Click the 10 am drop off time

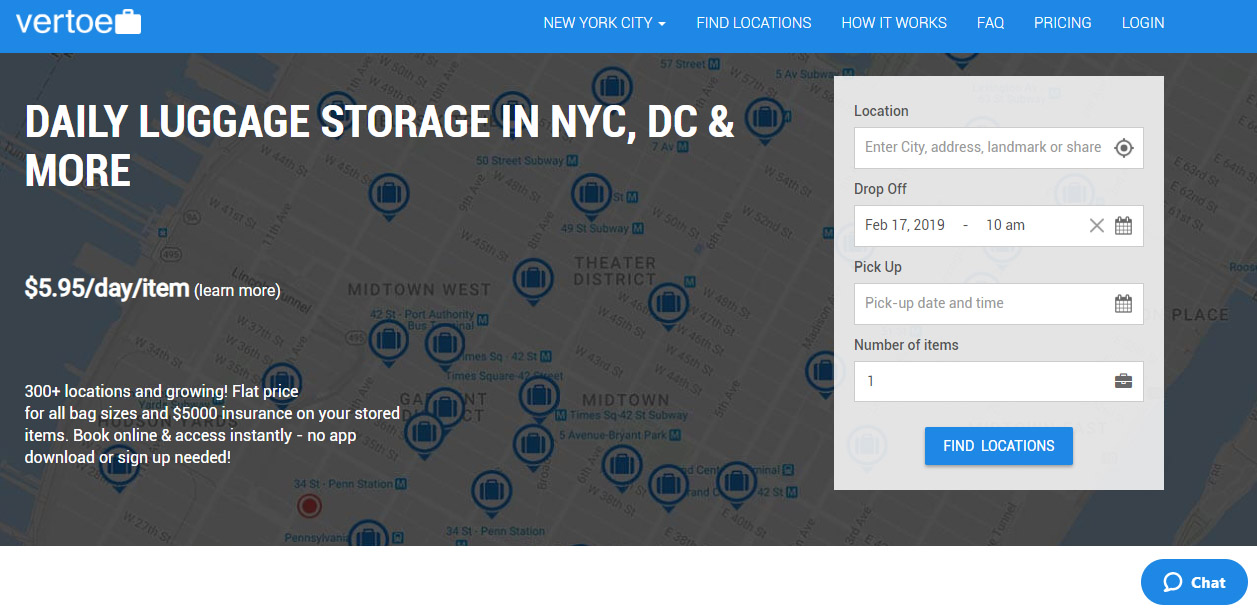pyautogui.click(x=1005, y=225)
